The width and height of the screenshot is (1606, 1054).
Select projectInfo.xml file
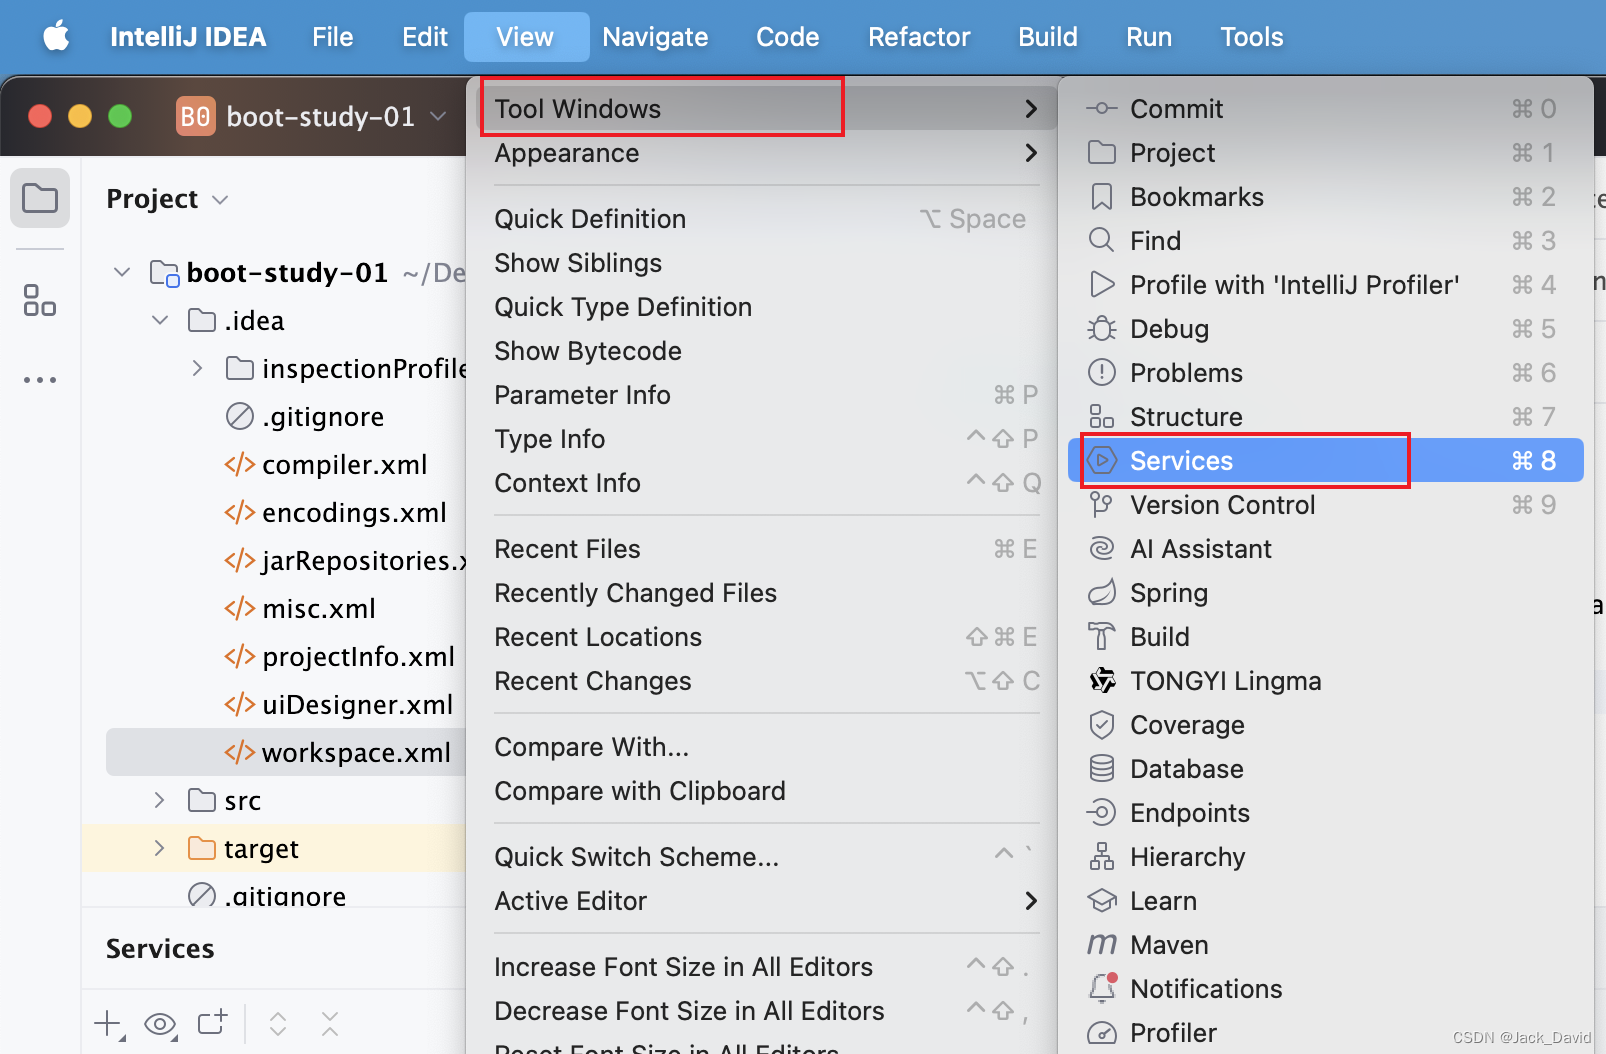pos(358,657)
